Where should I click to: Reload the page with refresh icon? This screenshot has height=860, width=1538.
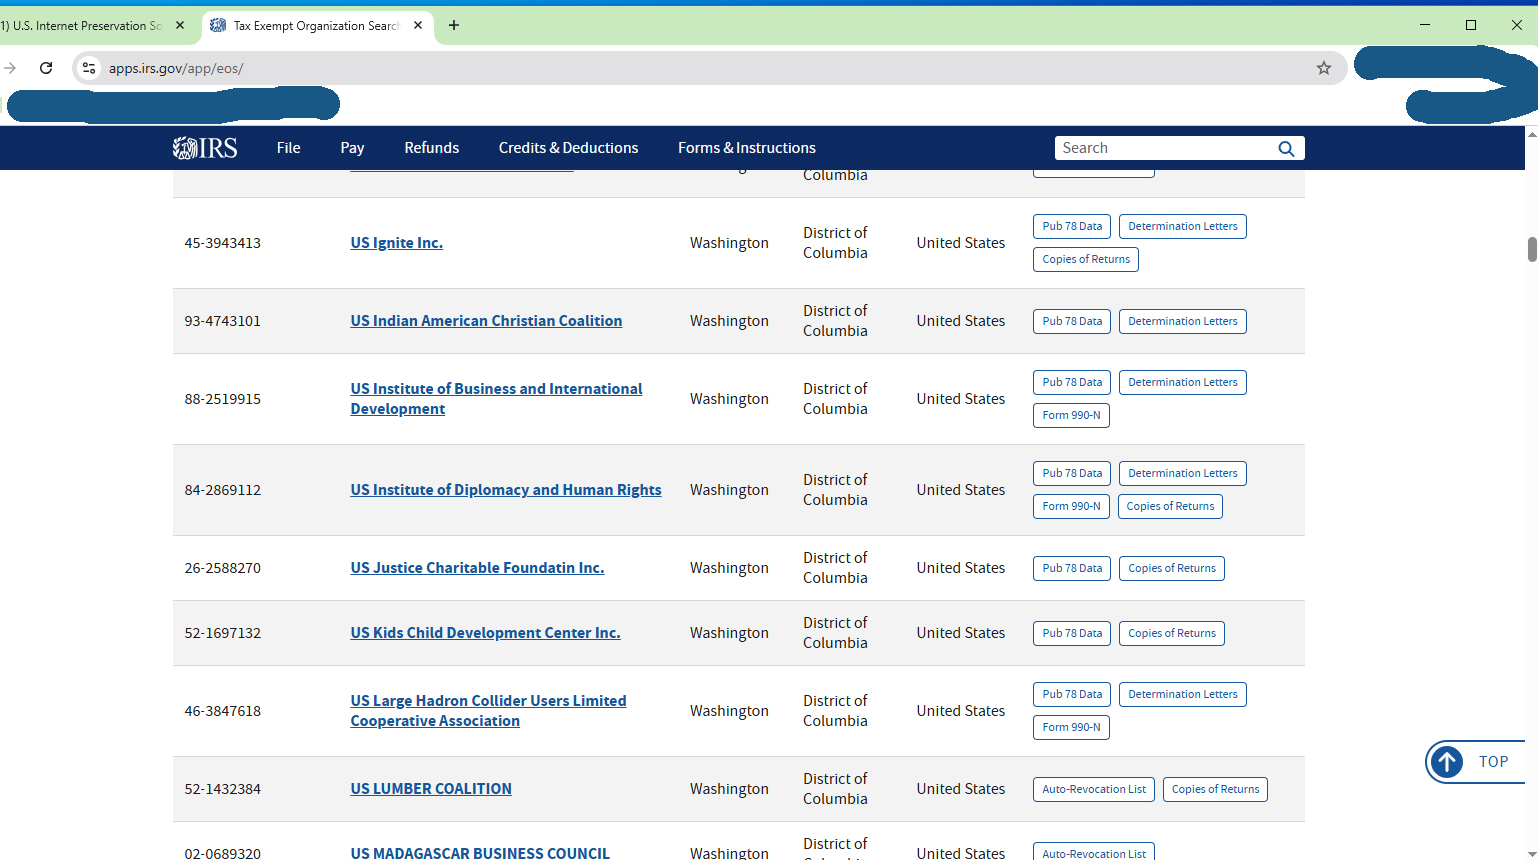tap(46, 68)
